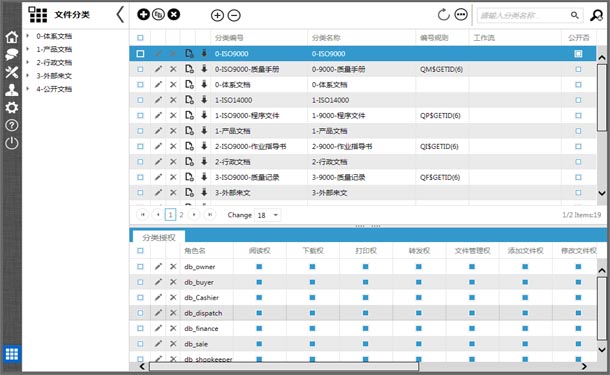This screenshot has height=375, width=610.
Task: Sort by 分类编号 column header
Action: click(229, 38)
